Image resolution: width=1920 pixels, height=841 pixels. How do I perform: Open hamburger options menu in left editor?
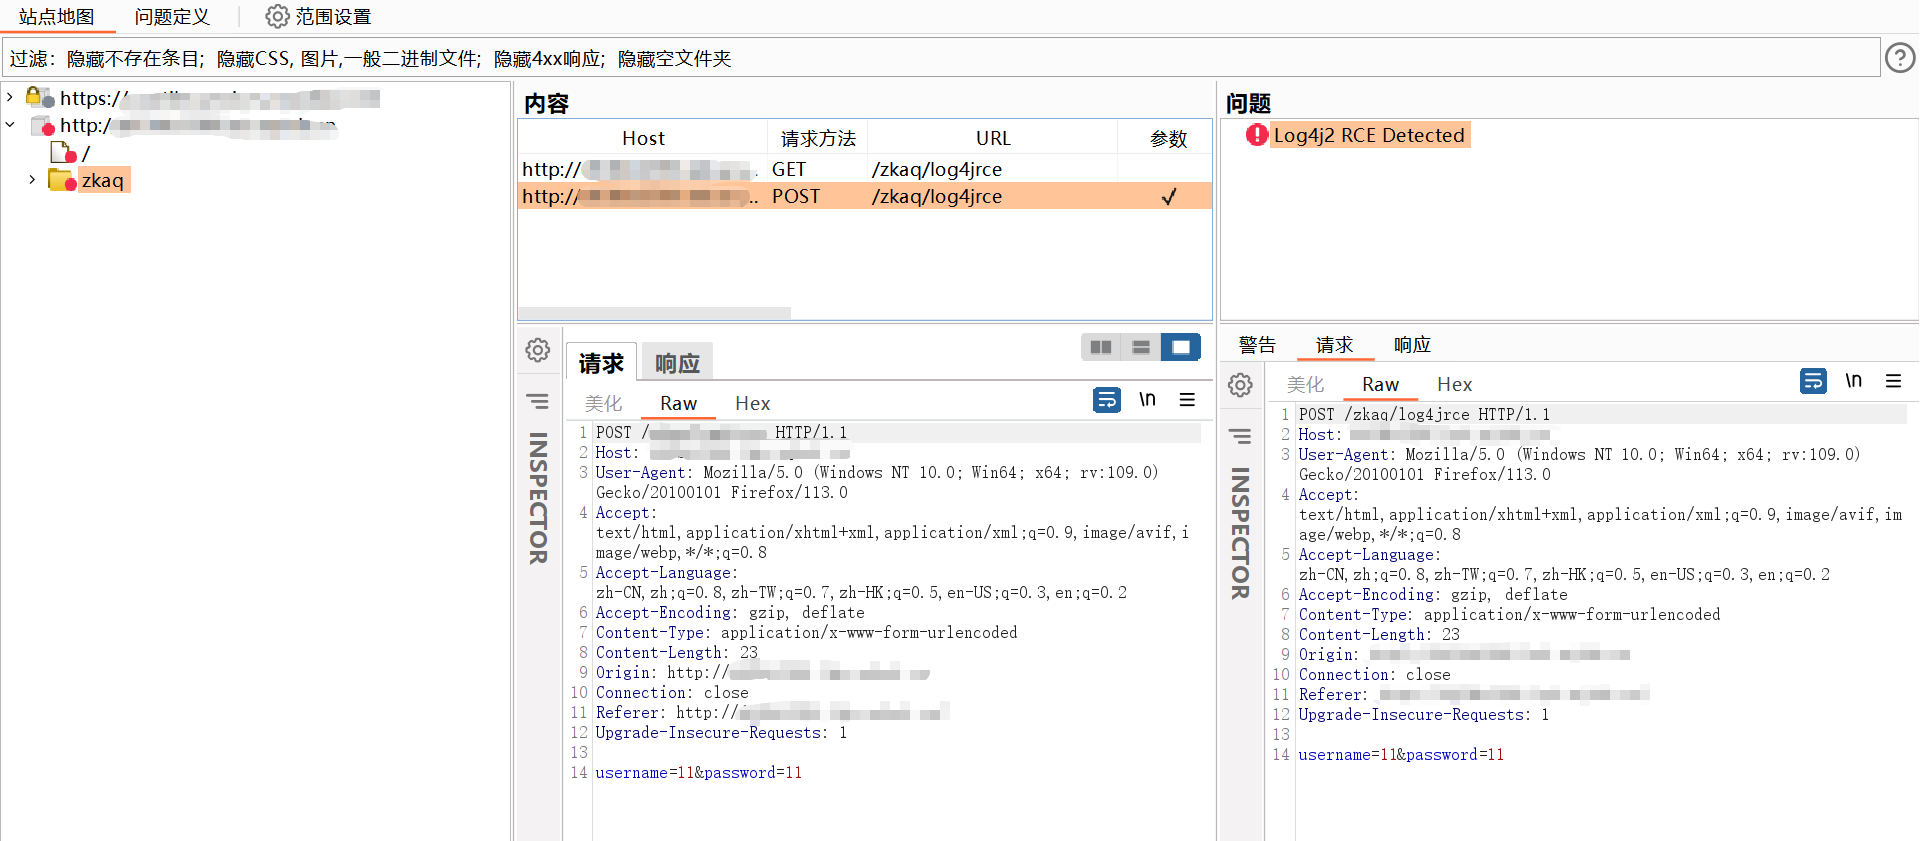(x=1187, y=400)
